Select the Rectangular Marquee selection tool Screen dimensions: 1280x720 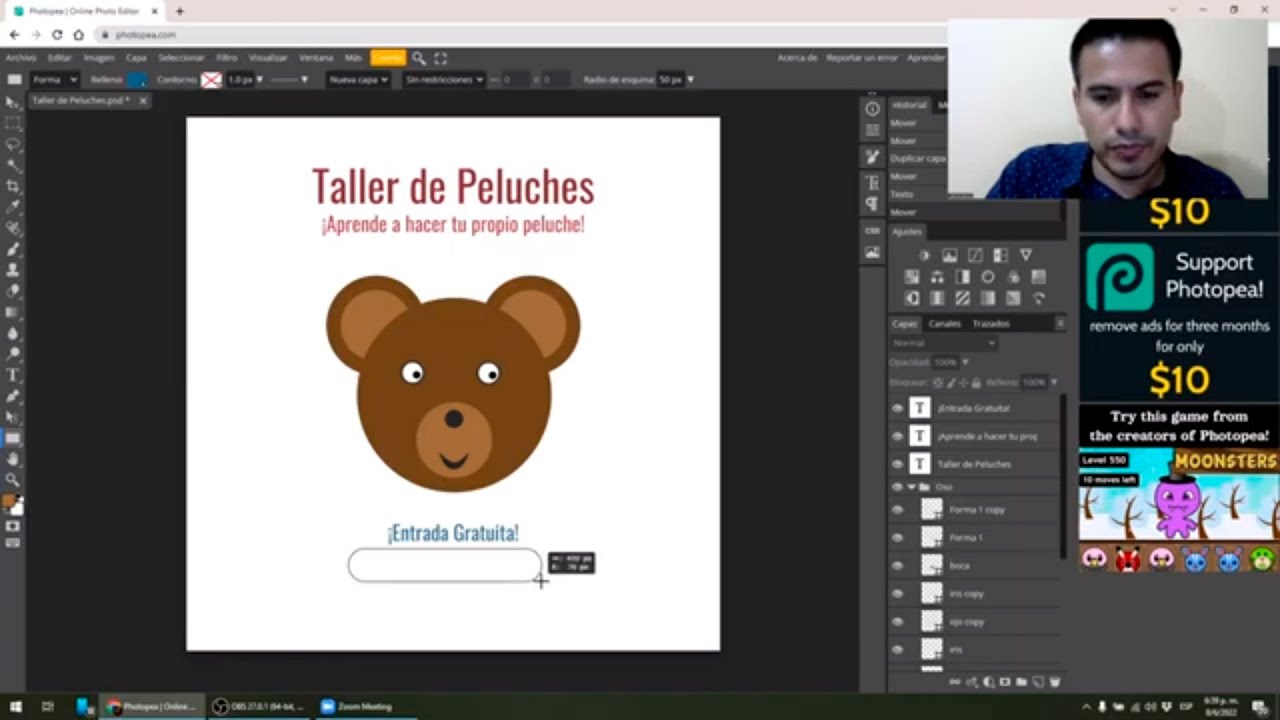tap(13, 123)
